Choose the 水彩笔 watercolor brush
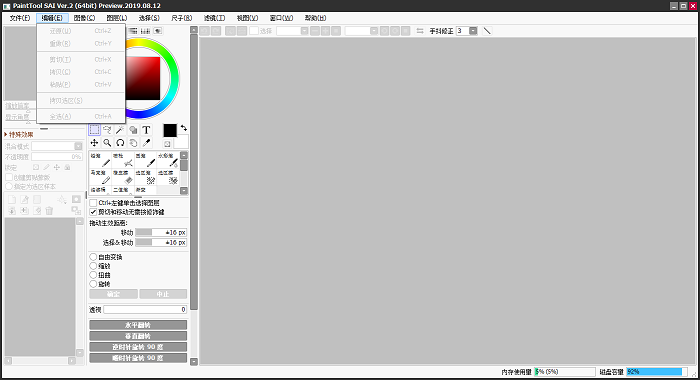Screen dimensions: 700x380 click(x=168, y=160)
